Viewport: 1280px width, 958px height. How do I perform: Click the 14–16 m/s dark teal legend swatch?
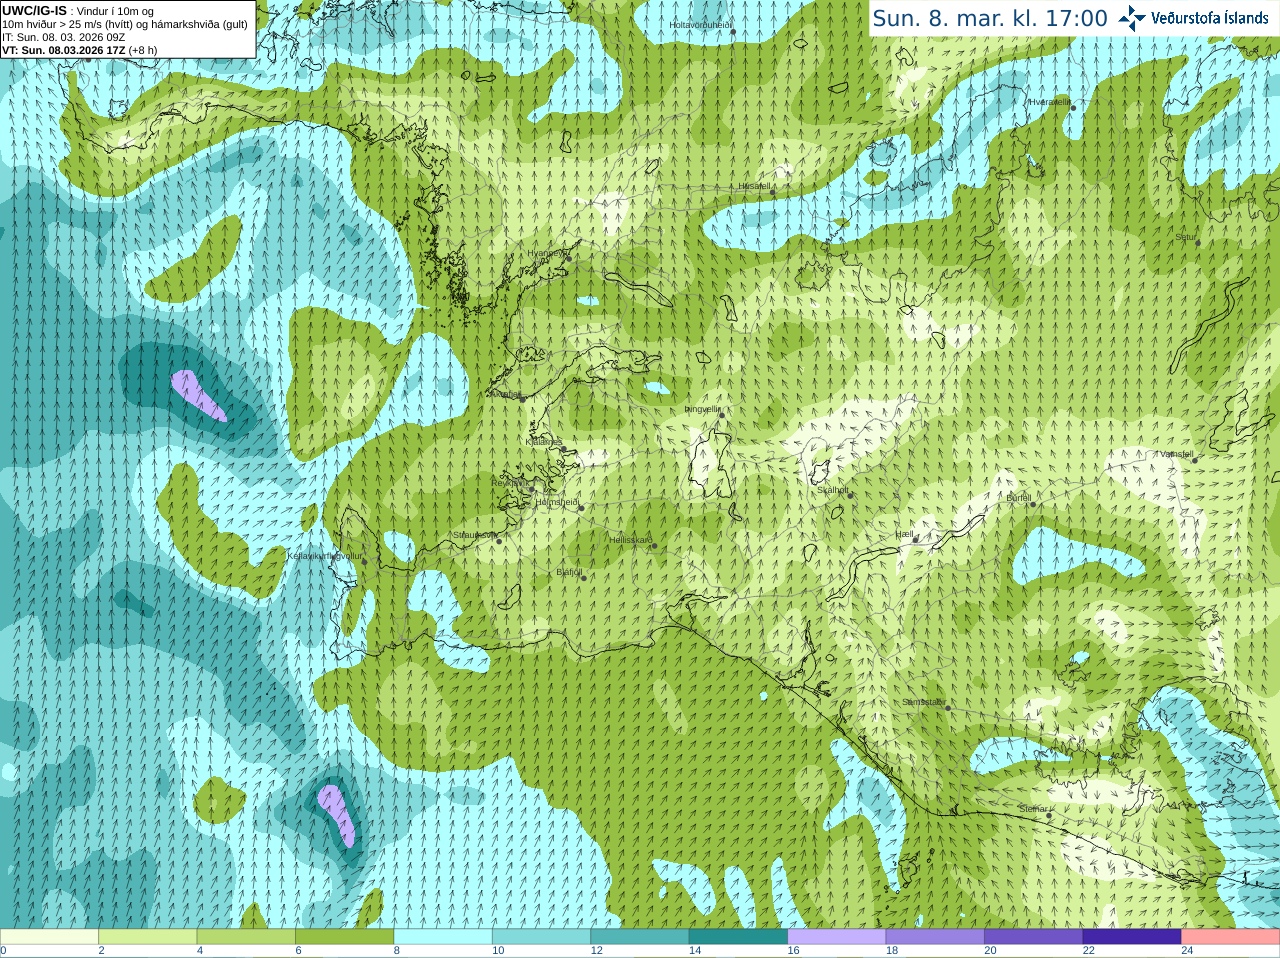click(738, 937)
